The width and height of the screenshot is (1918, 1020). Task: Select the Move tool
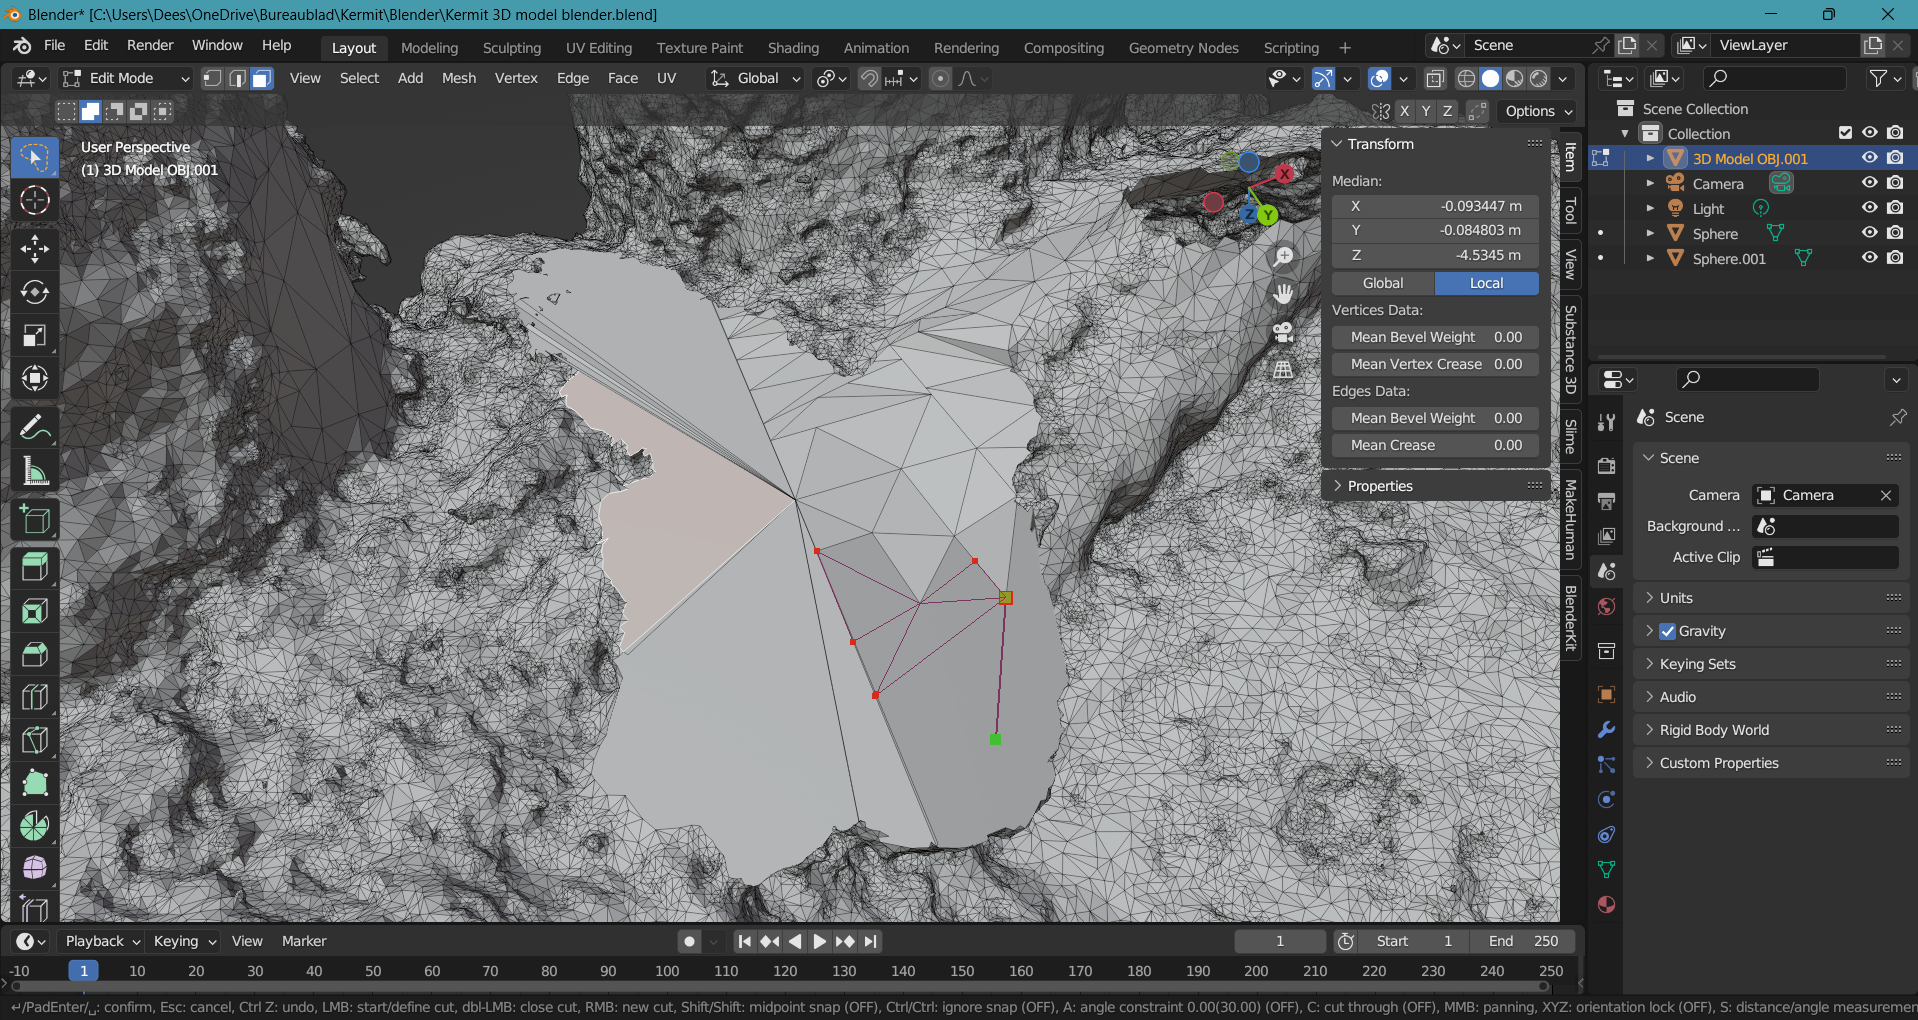click(x=35, y=249)
